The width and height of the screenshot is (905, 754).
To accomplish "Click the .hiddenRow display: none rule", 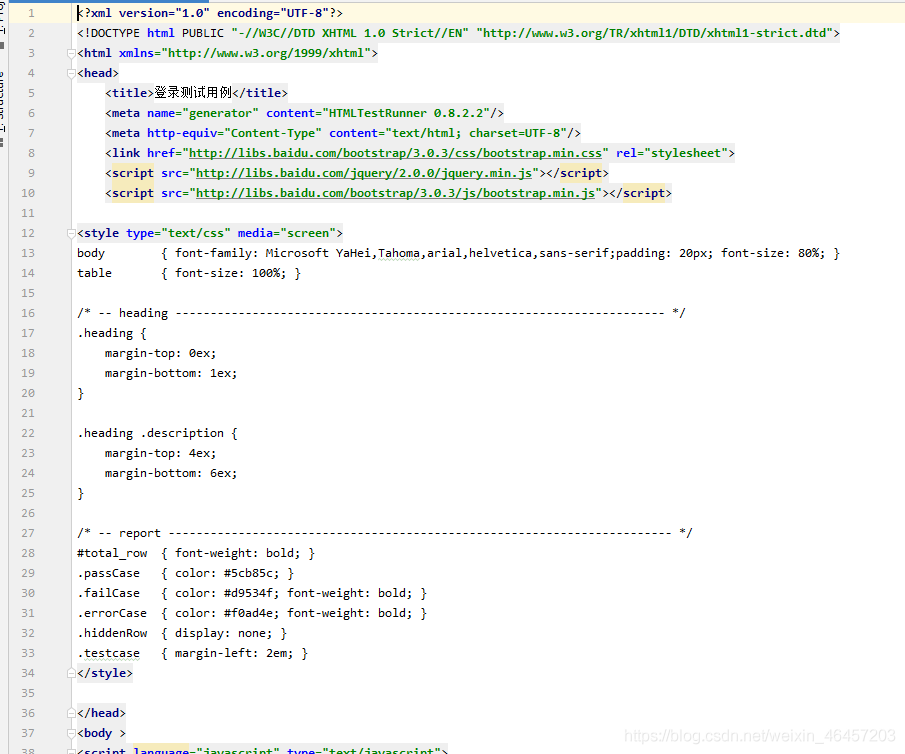I will [182, 633].
